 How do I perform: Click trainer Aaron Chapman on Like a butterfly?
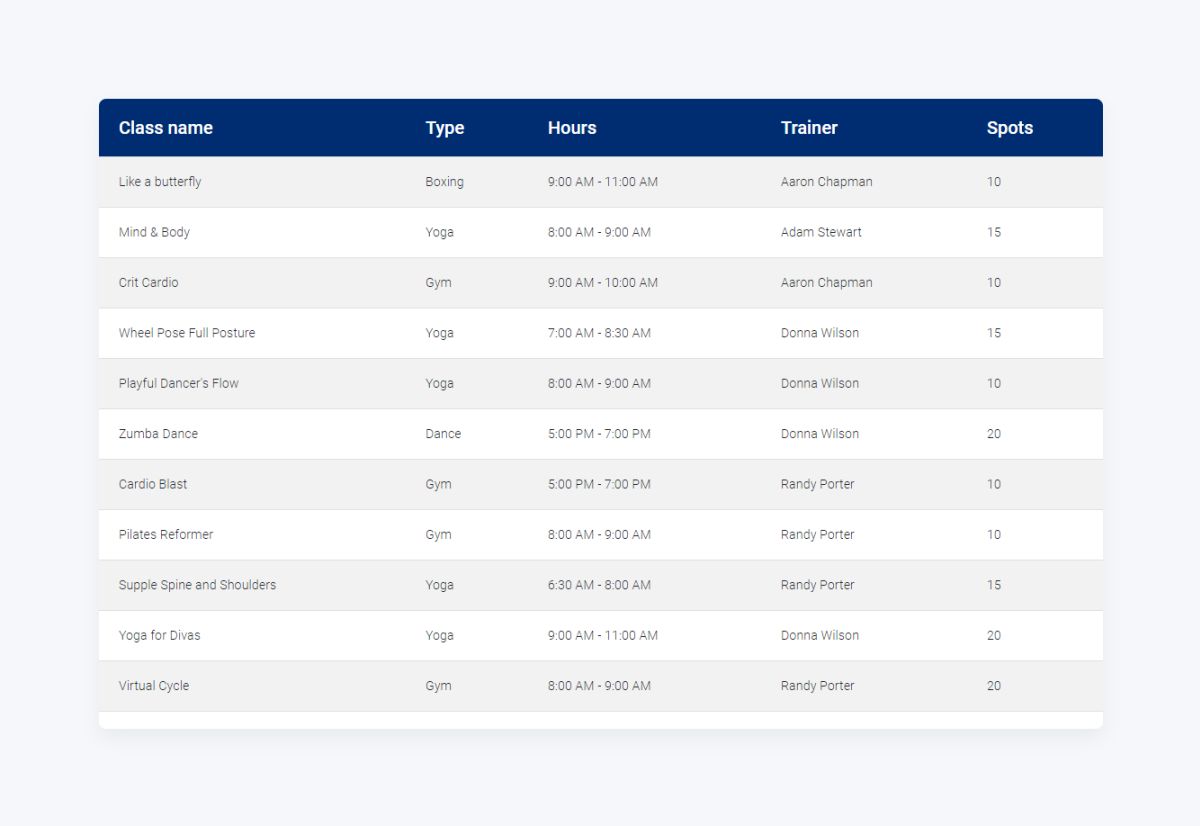click(826, 181)
